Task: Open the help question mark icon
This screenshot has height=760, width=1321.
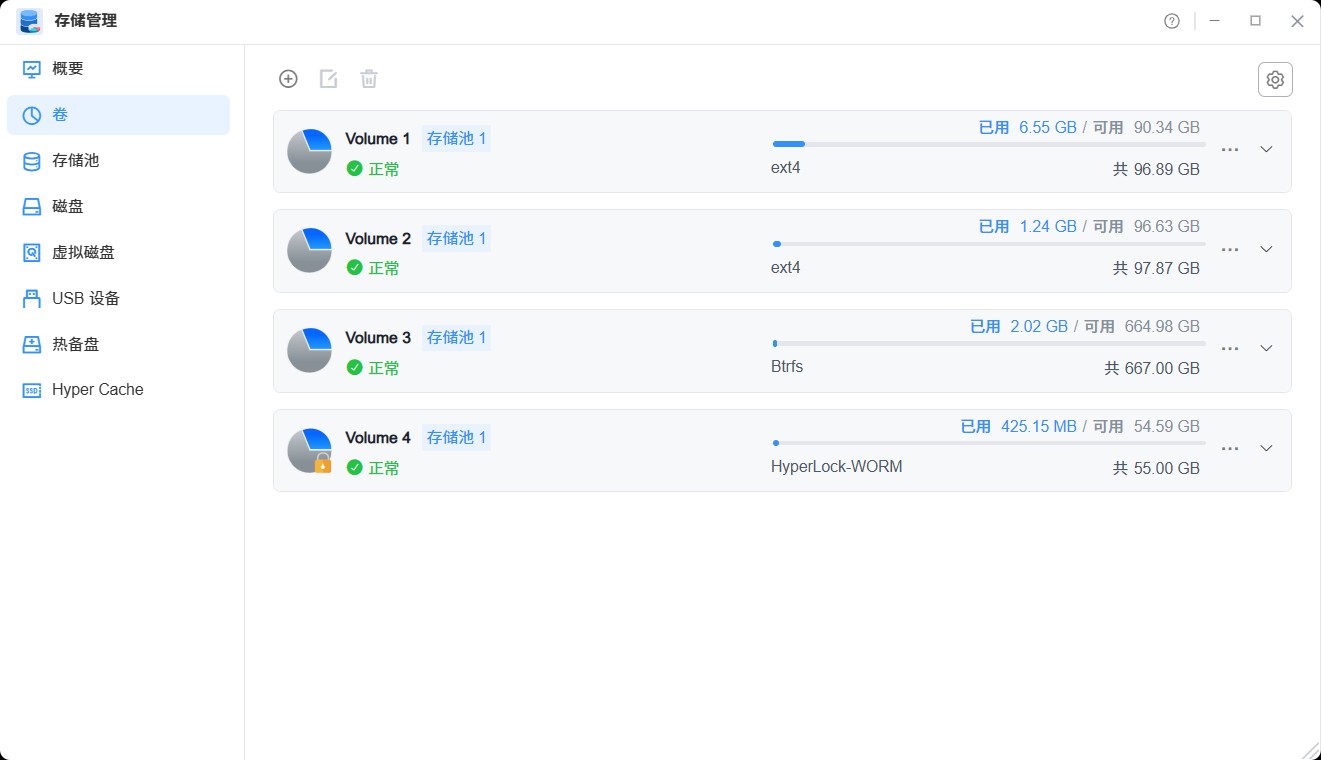Action: click(x=1171, y=20)
